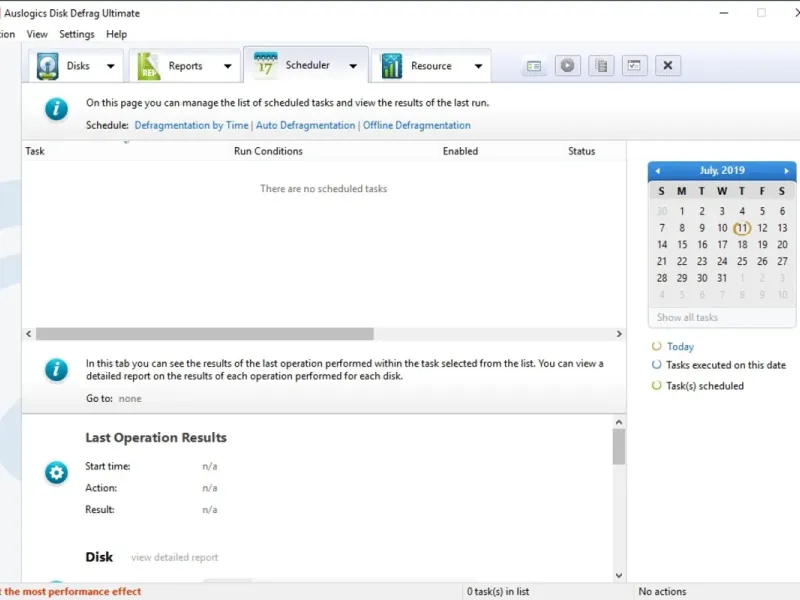800x600 pixels.
Task: Click the Scheduler calendar icon
Action: click(265, 65)
